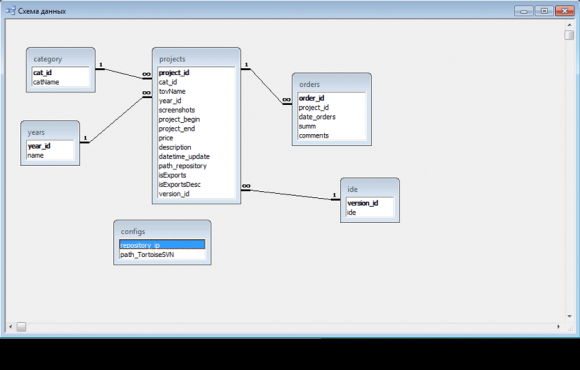580x370 pixels.
Task: Select version_id field in ide table
Action: pyautogui.click(x=370, y=203)
